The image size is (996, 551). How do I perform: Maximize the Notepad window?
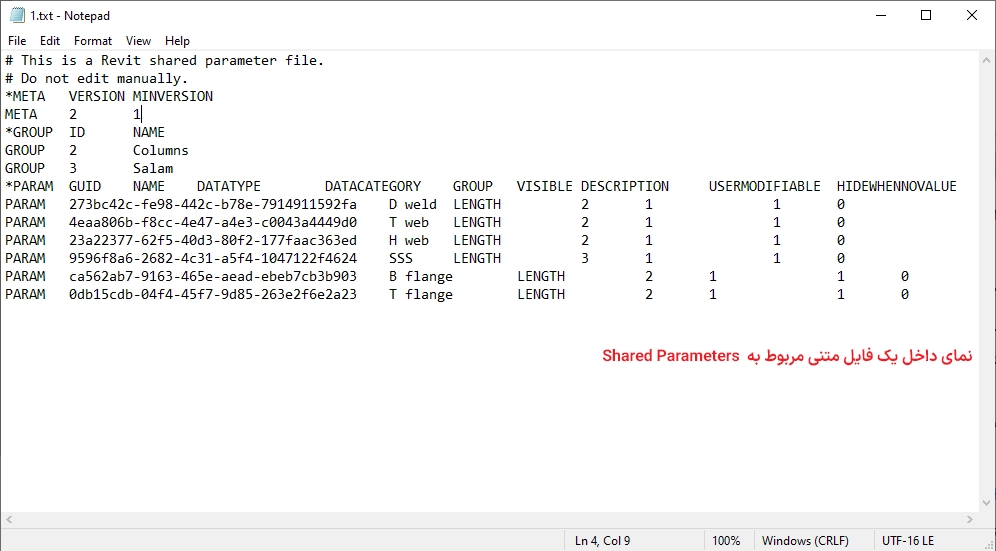click(926, 15)
